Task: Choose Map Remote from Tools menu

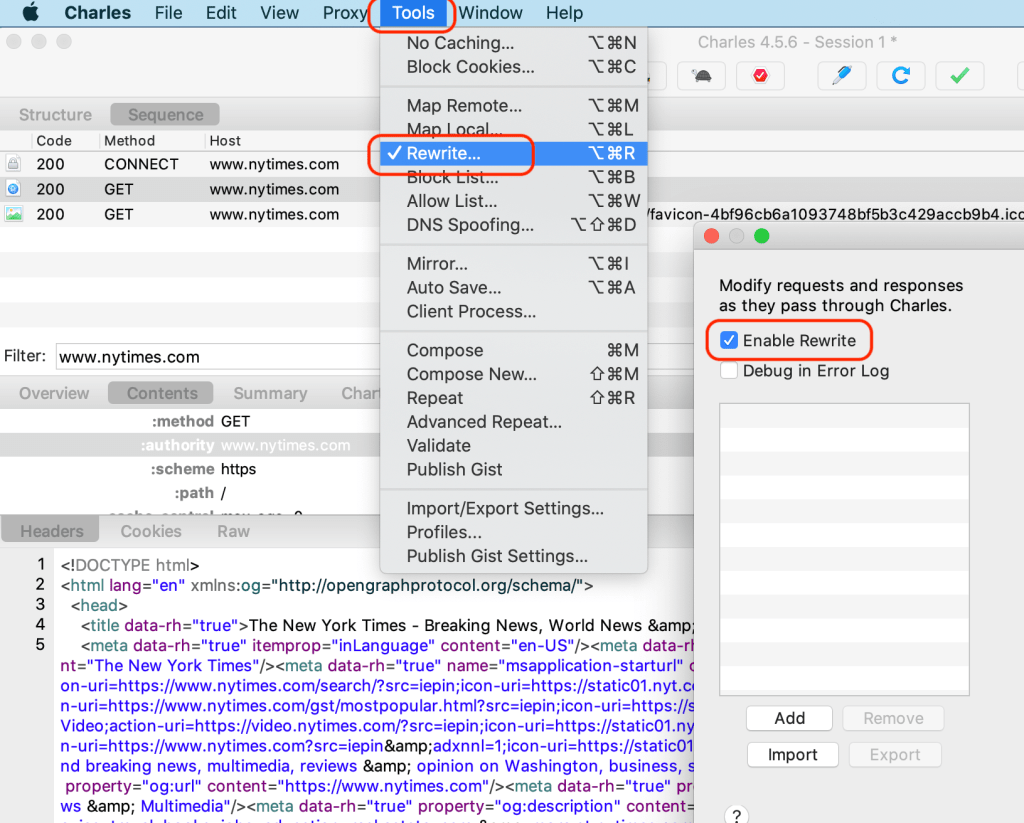Action: coord(464,106)
